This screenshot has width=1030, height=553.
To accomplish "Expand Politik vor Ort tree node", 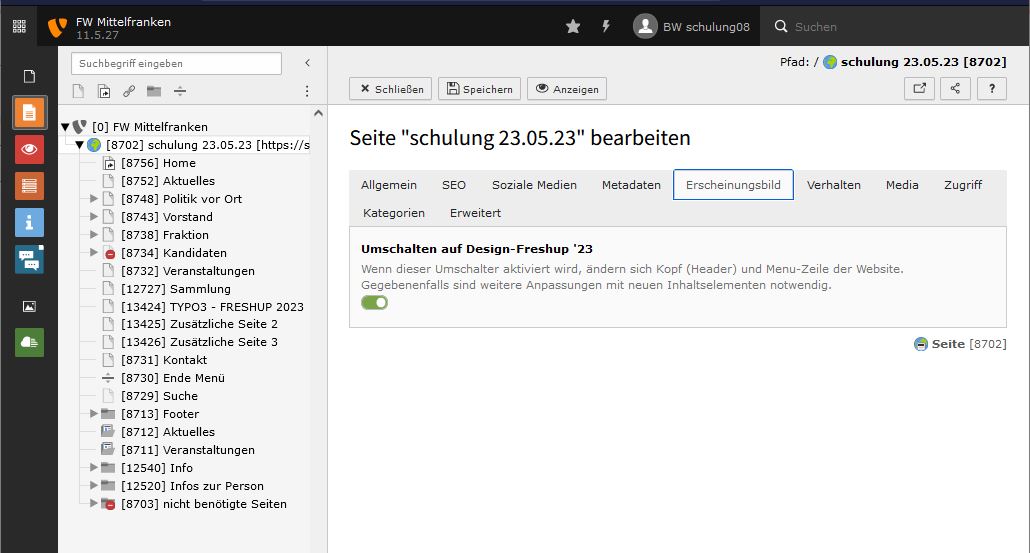I will [93, 198].
